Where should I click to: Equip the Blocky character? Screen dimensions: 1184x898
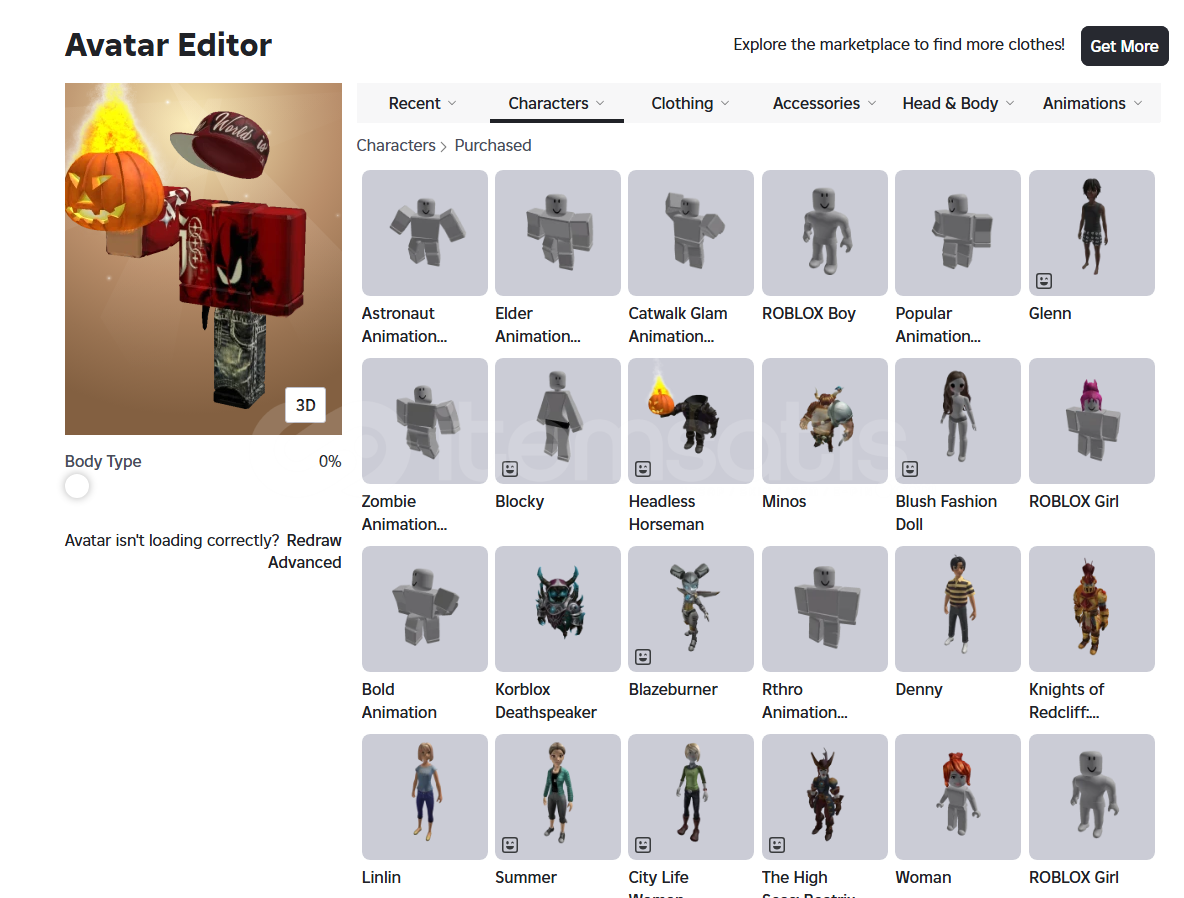(558, 421)
